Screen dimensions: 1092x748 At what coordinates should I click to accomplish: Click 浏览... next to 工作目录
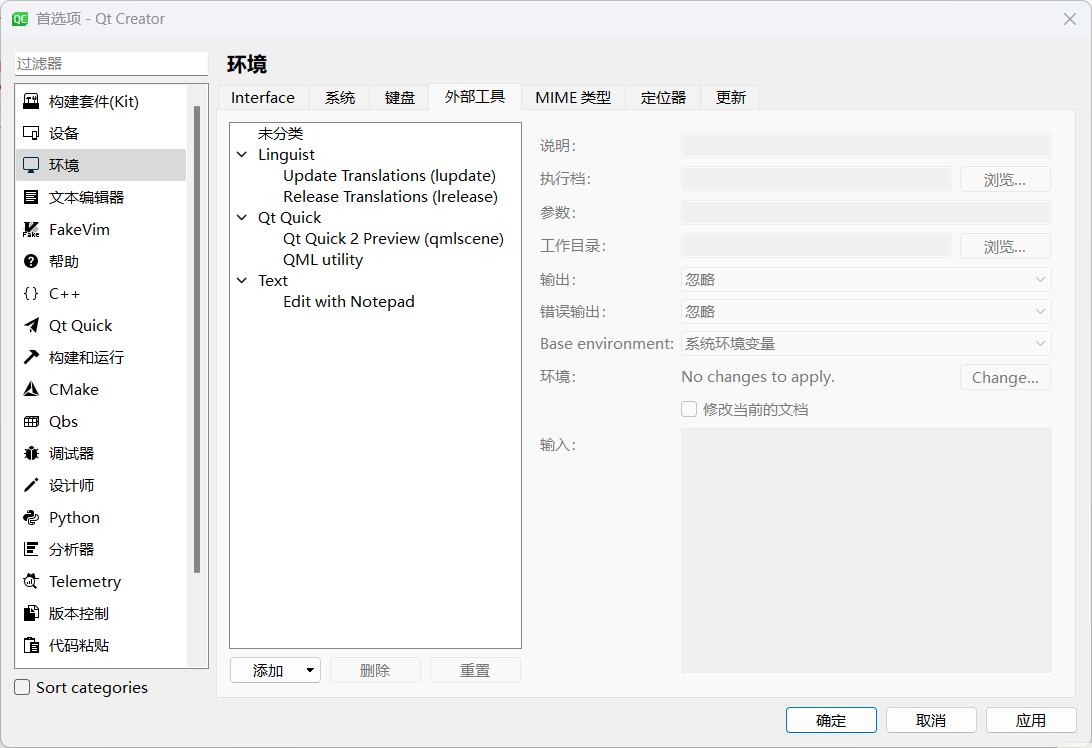point(1005,246)
